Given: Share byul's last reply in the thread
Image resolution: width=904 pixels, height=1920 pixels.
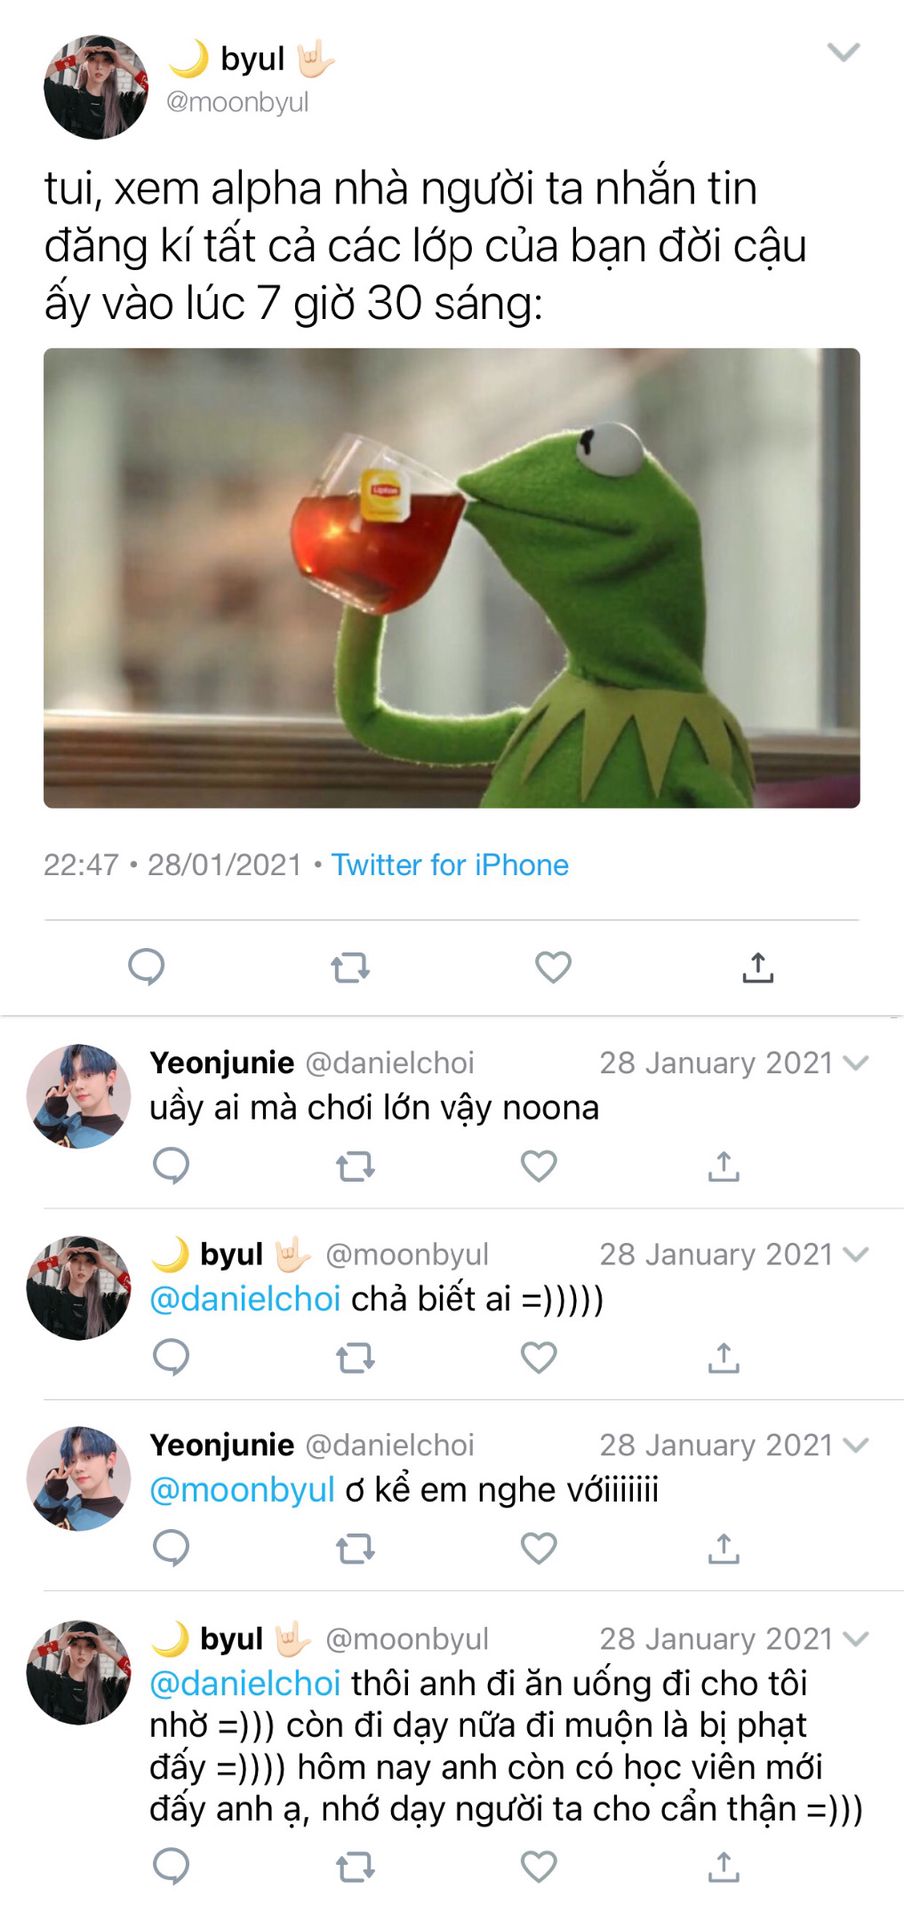Looking at the screenshot, I should tap(724, 1866).
